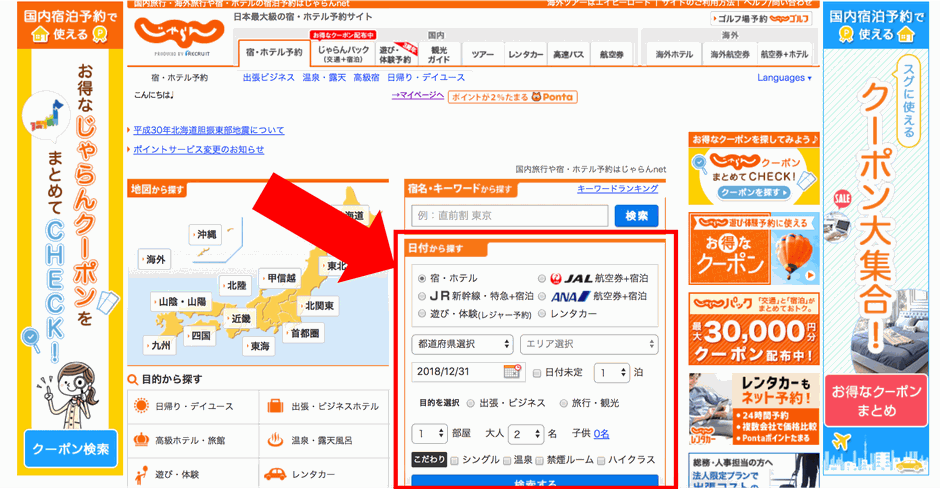Select ANA 航空券+宿泊 radio option
This screenshot has height=489, width=940.
[542, 296]
